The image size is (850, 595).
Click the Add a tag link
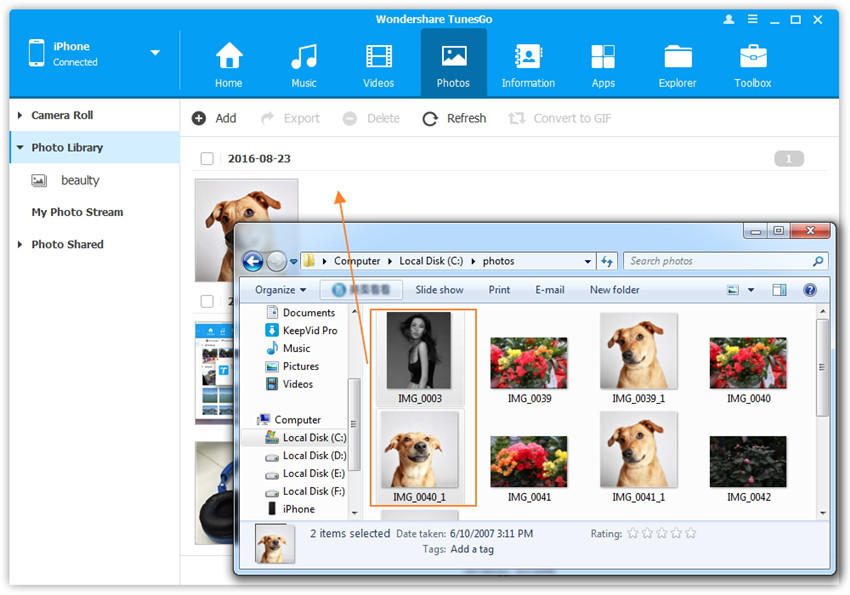(472, 549)
